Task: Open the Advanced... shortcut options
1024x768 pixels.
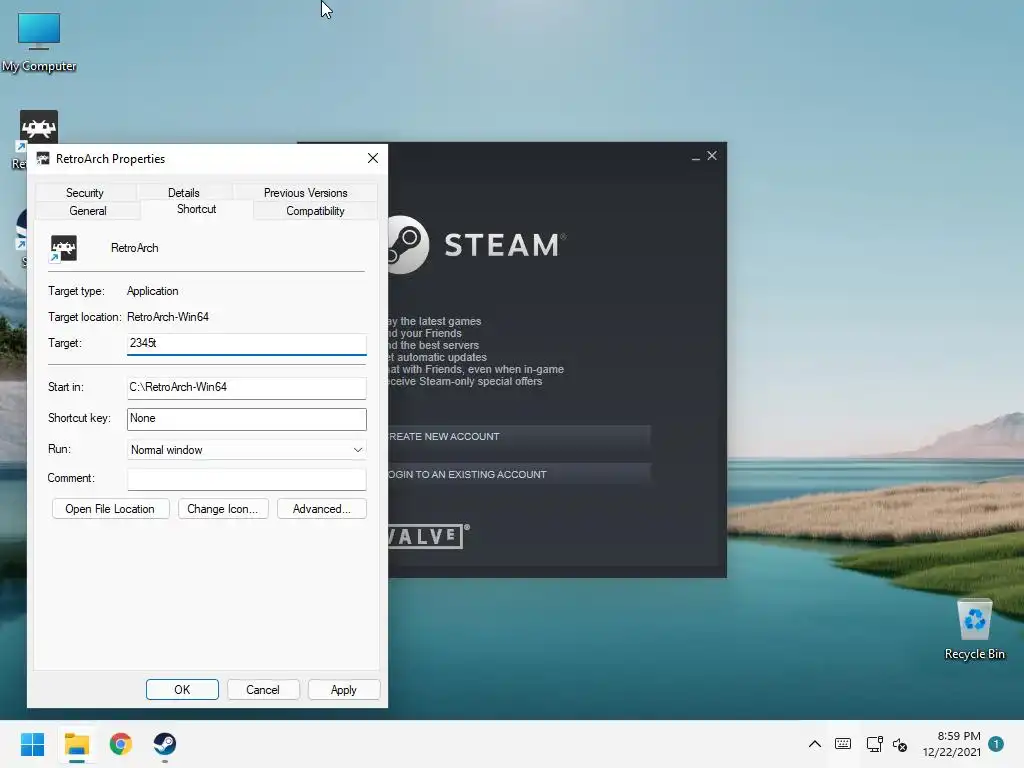Action: tap(321, 509)
